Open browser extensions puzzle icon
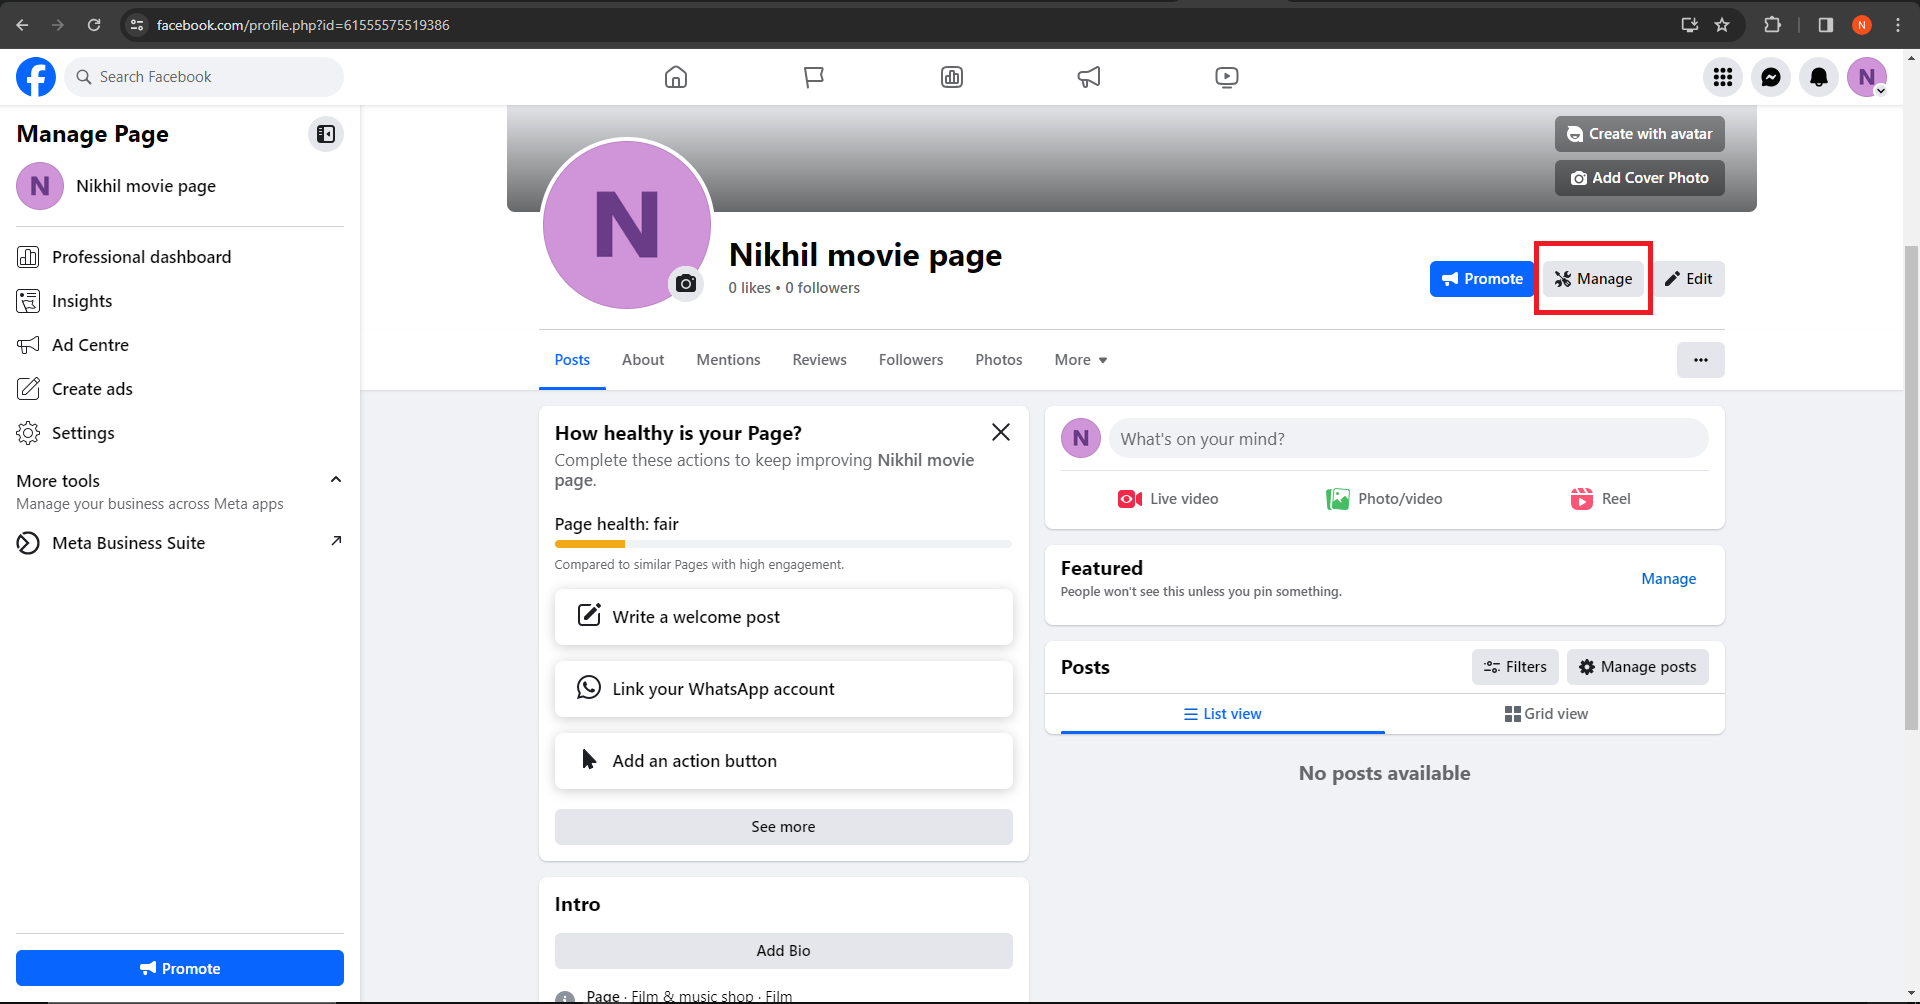This screenshot has height=1004, width=1920. (x=1772, y=25)
